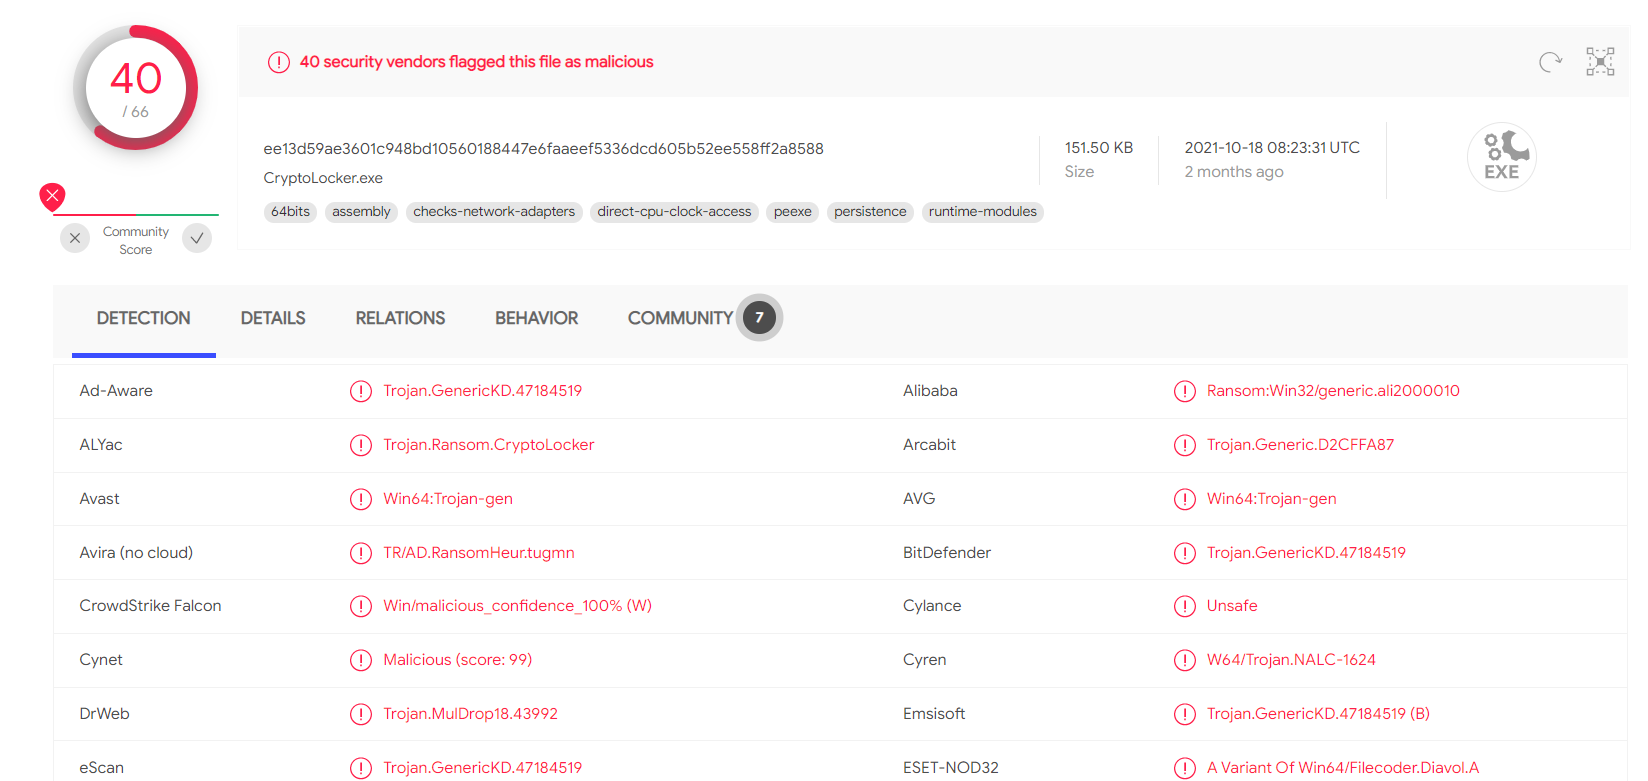Image resolution: width=1648 pixels, height=781 pixels.
Task: Click the Avira (no cloud) vendor name
Action: [136, 553]
